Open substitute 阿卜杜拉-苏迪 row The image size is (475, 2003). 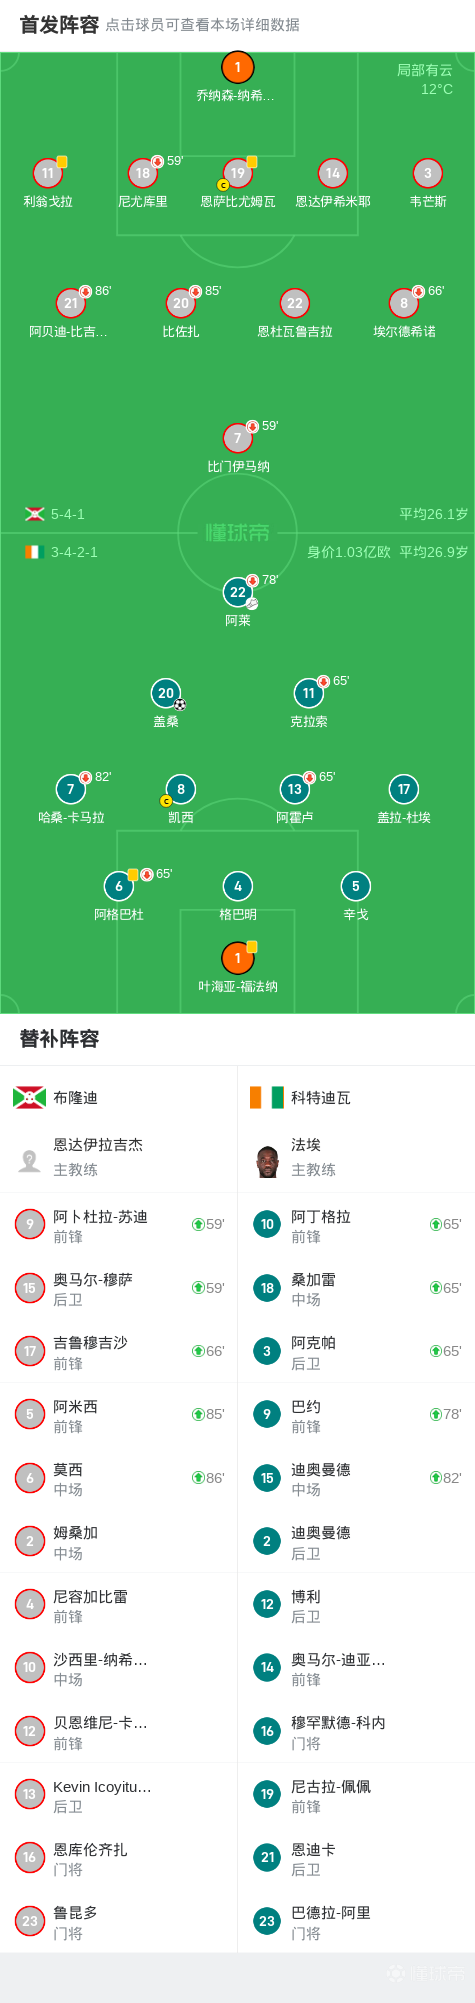(x=119, y=1225)
